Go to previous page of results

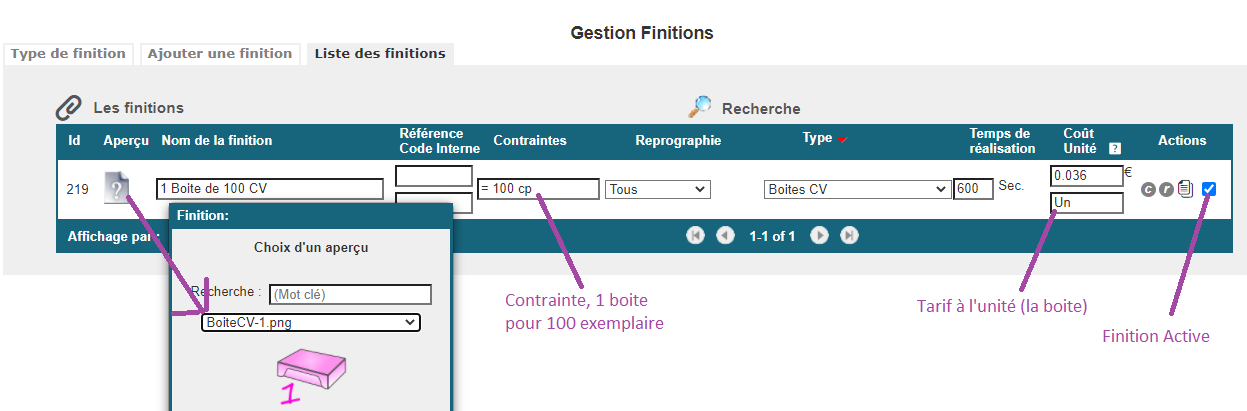(x=726, y=236)
